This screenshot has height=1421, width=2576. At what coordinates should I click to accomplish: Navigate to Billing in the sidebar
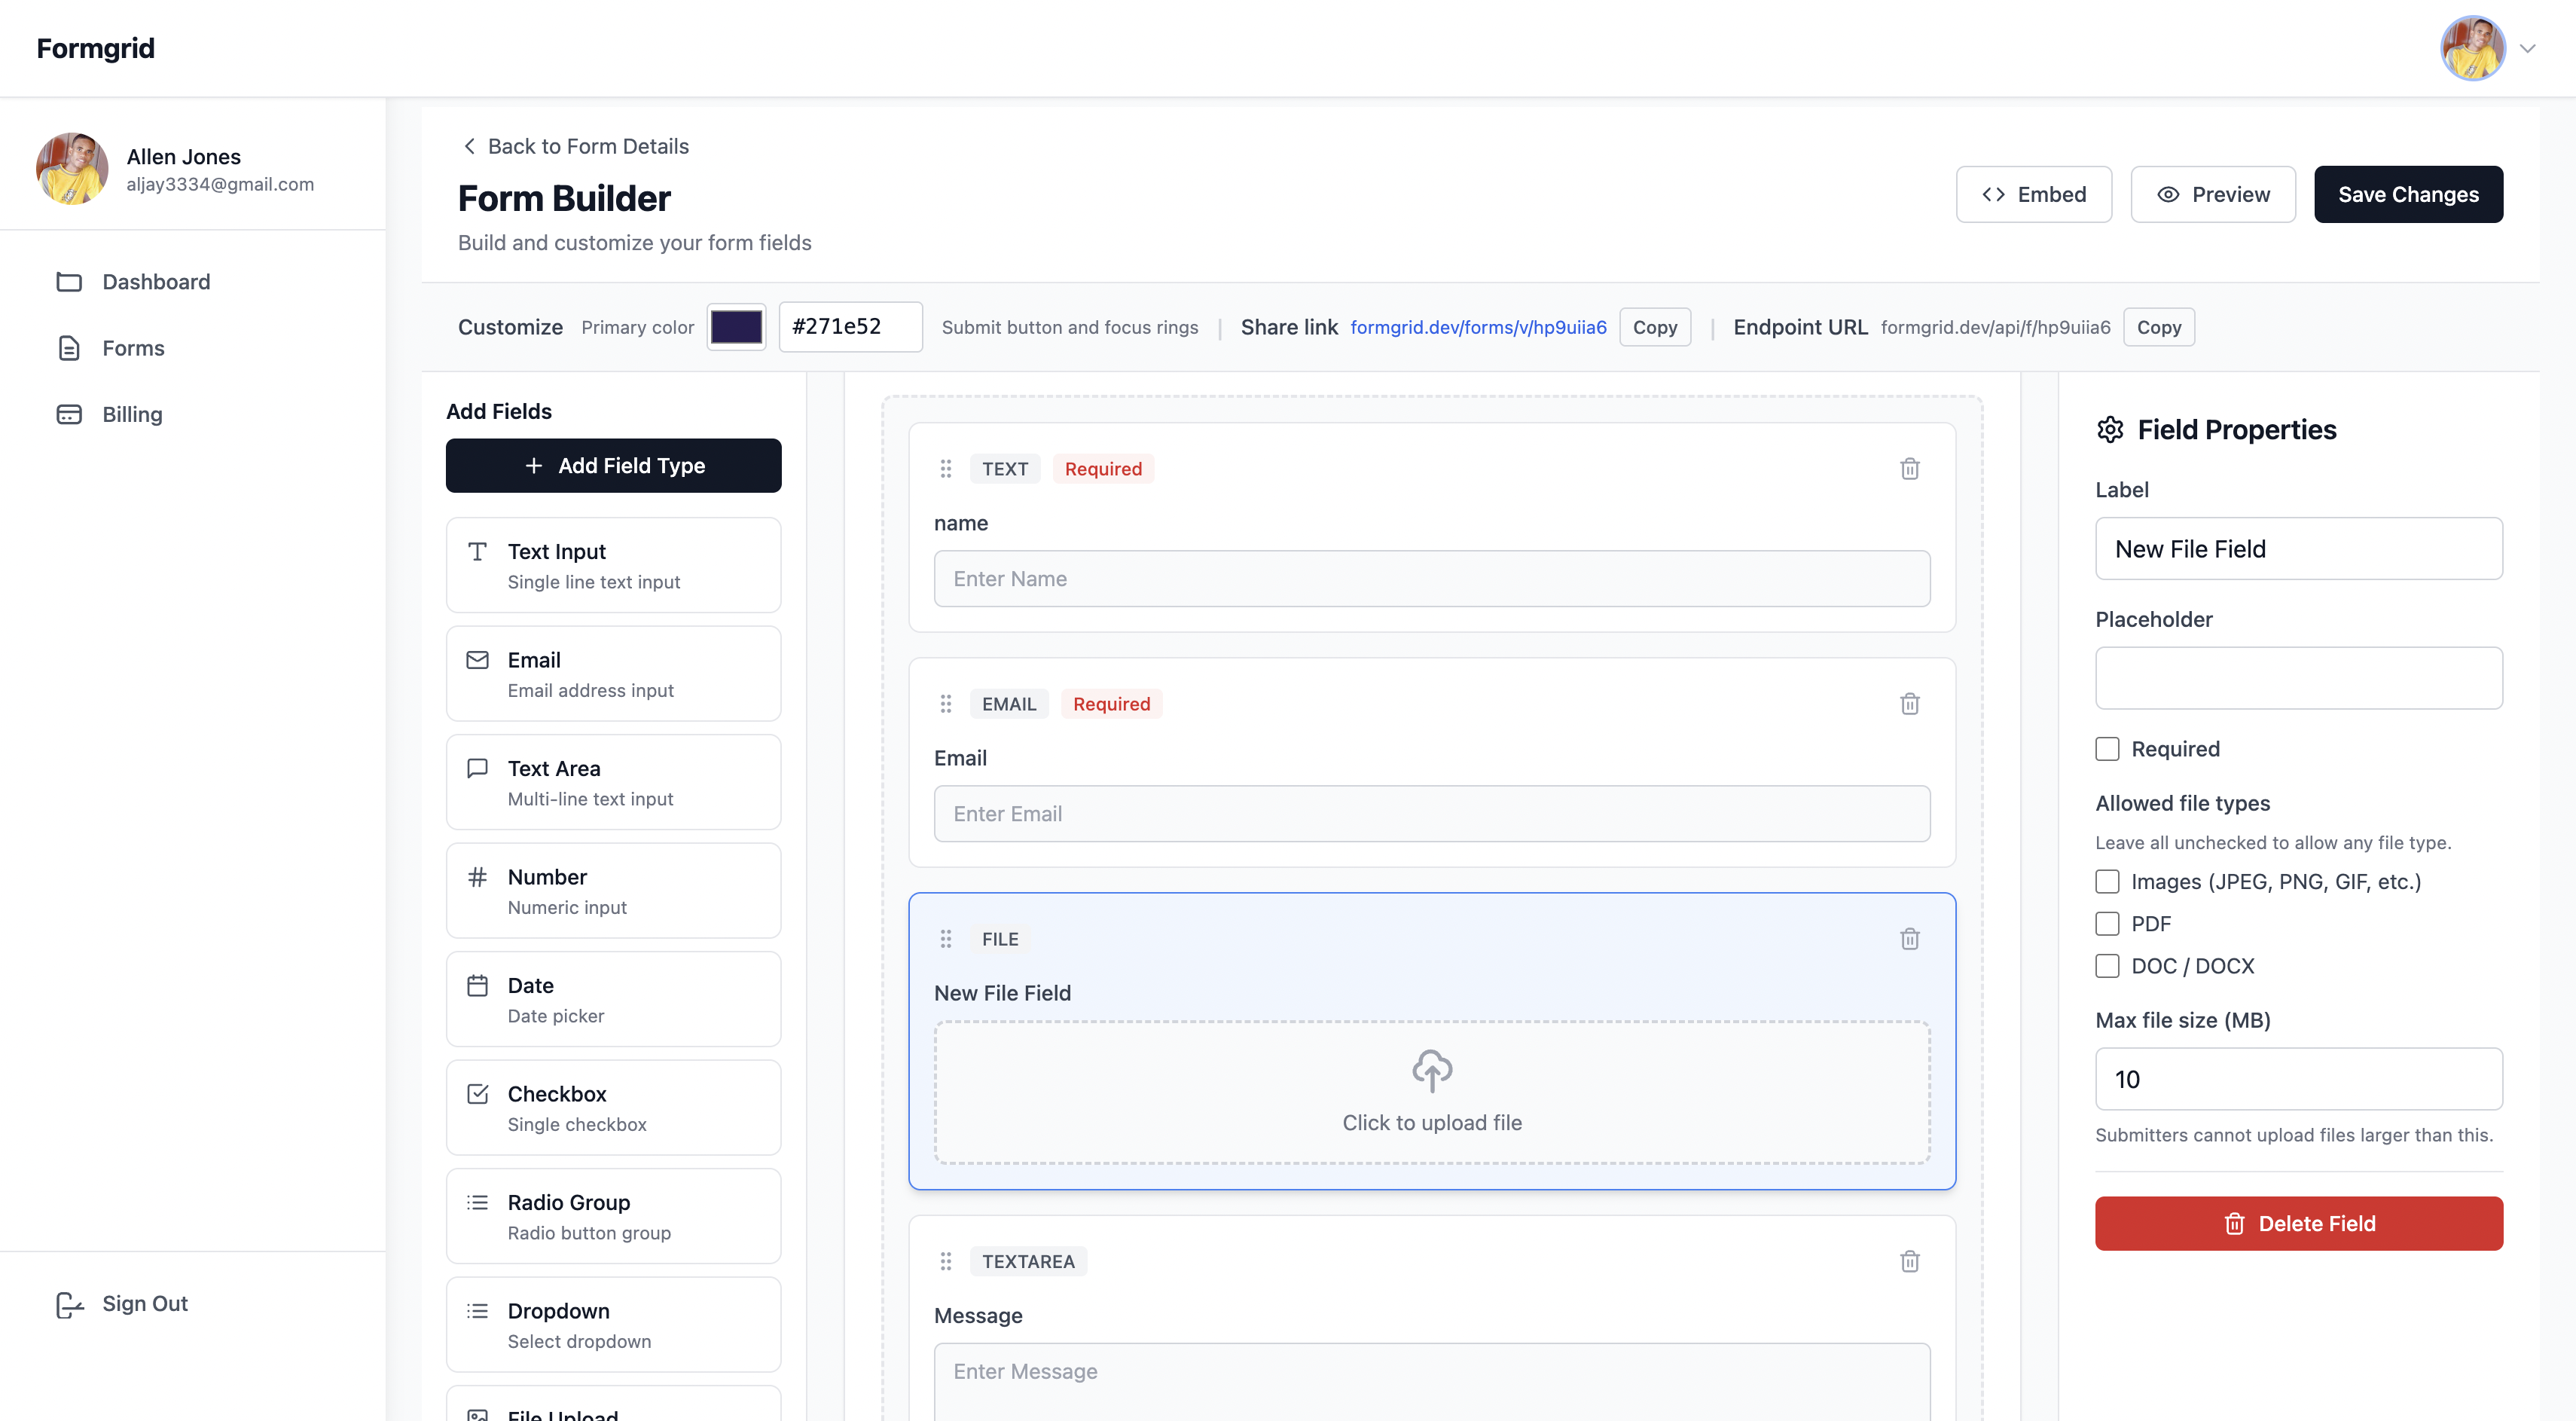[x=132, y=414]
